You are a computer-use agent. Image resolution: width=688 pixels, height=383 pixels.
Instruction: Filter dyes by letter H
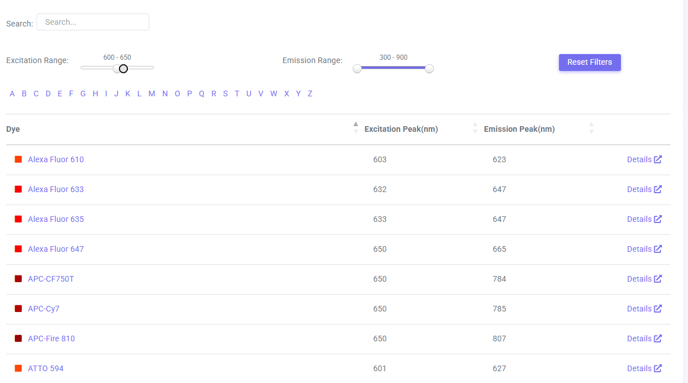(95, 93)
